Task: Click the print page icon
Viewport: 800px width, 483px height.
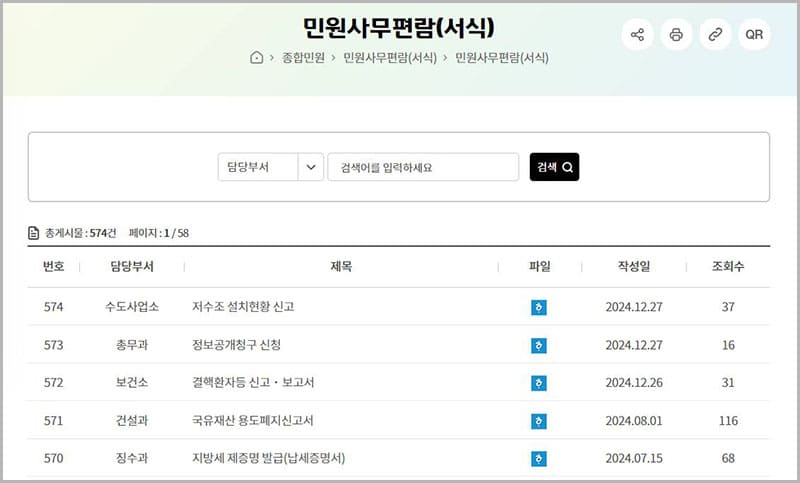Action: click(676, 34)
